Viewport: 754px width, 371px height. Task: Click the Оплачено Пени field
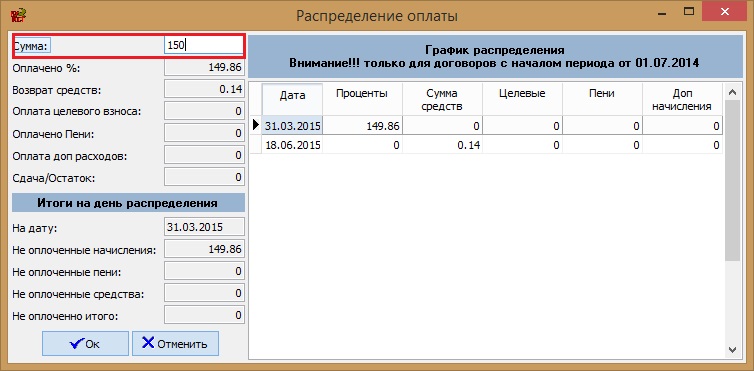pos(204,134)
